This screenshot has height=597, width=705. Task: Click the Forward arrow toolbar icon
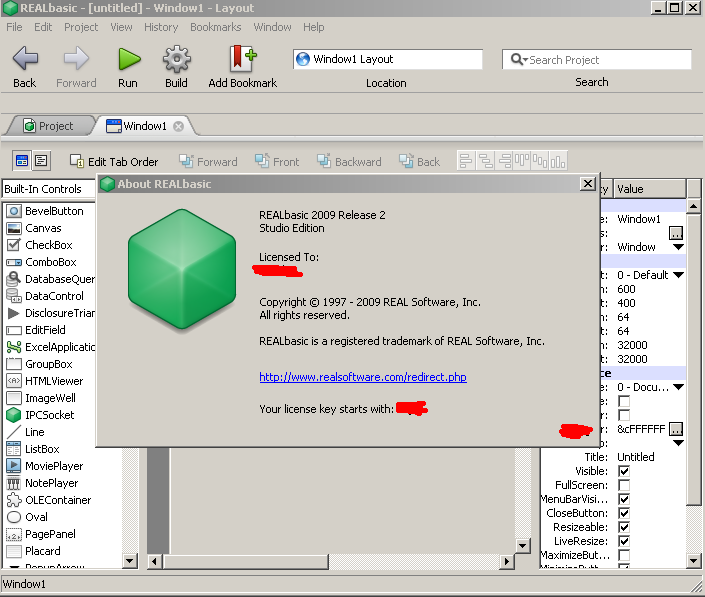coord(76,59)
